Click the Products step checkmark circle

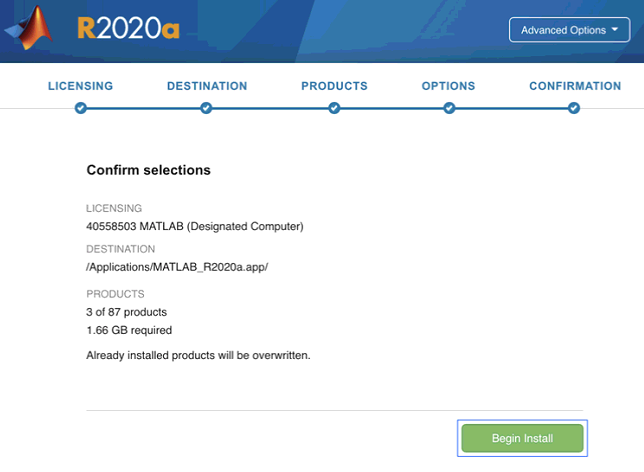334,108
